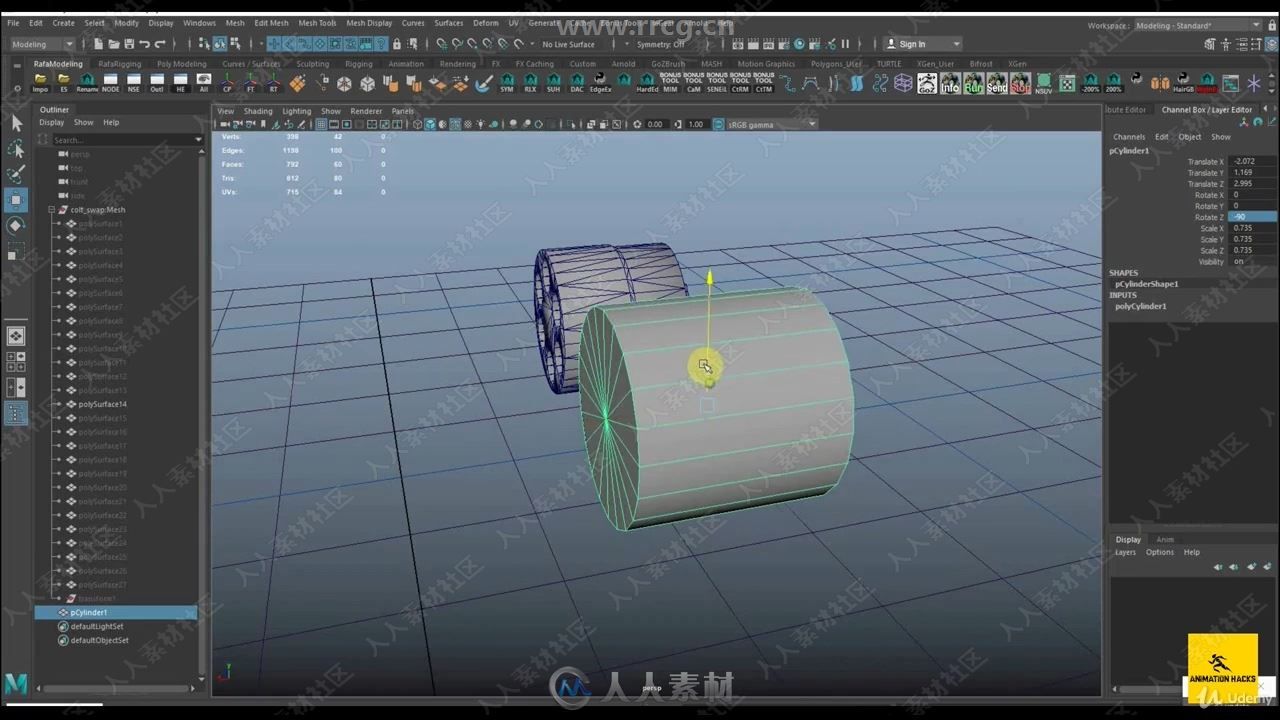Click the Run shelf icon

pos(973,83)
